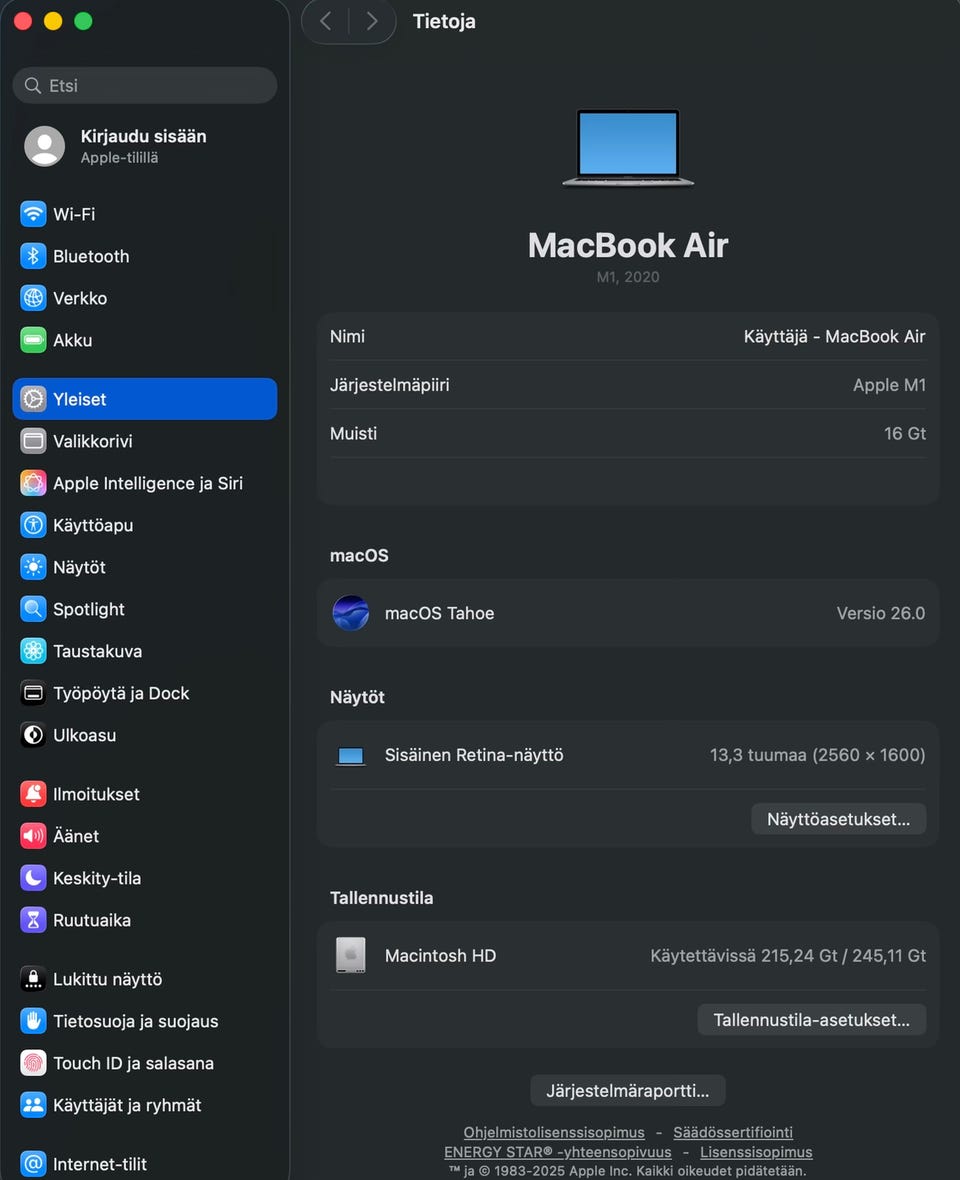The image size is (960, 1180).
Task: Go forward with the right chevron
Action: (372, 21)
